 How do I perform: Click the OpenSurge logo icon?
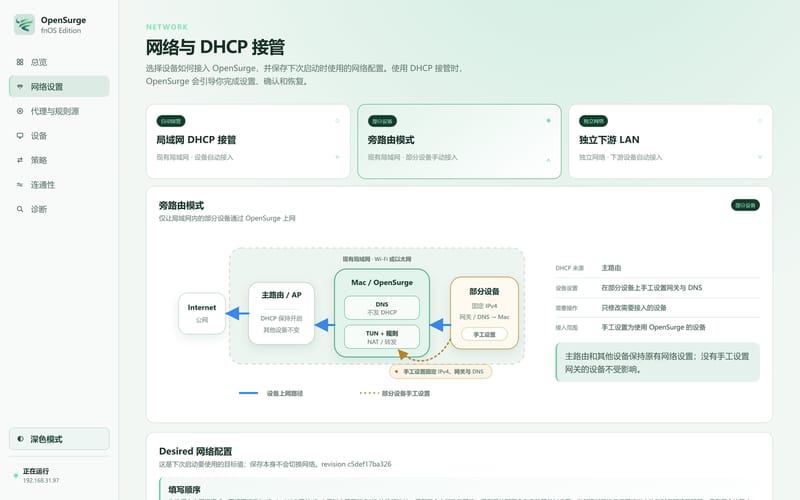tap(23, 24)
